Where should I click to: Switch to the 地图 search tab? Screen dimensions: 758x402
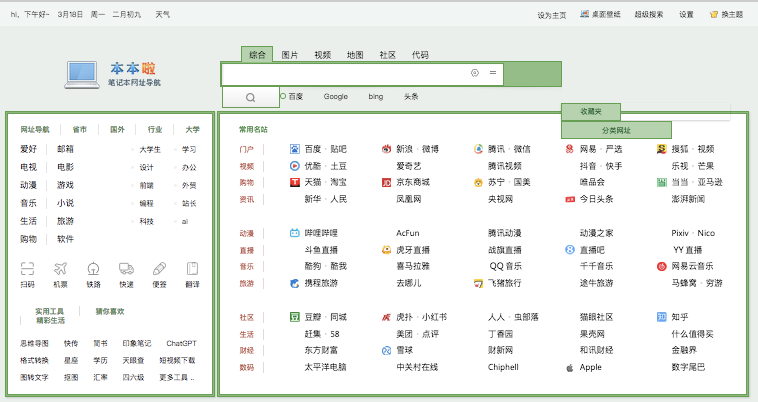click(x=355, y=55)
